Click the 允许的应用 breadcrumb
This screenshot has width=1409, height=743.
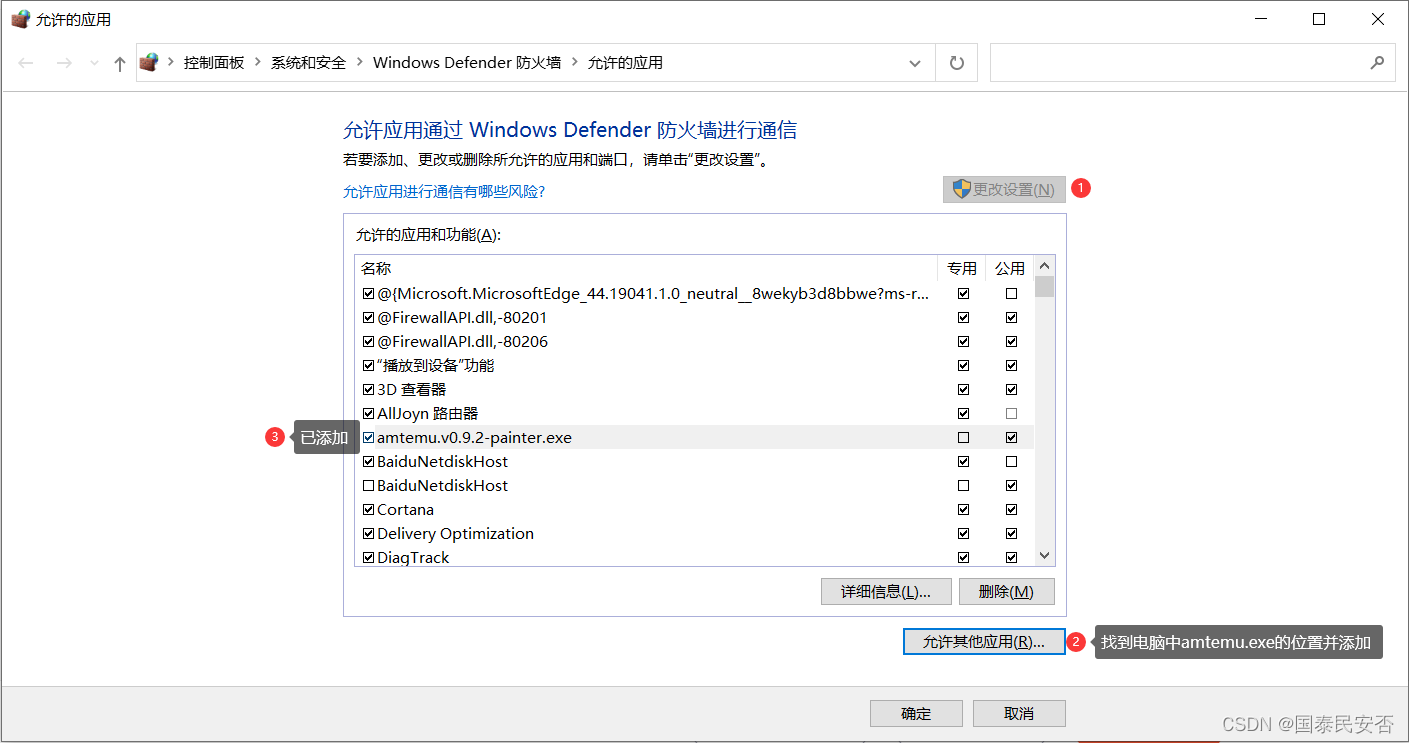click(625, 62)
